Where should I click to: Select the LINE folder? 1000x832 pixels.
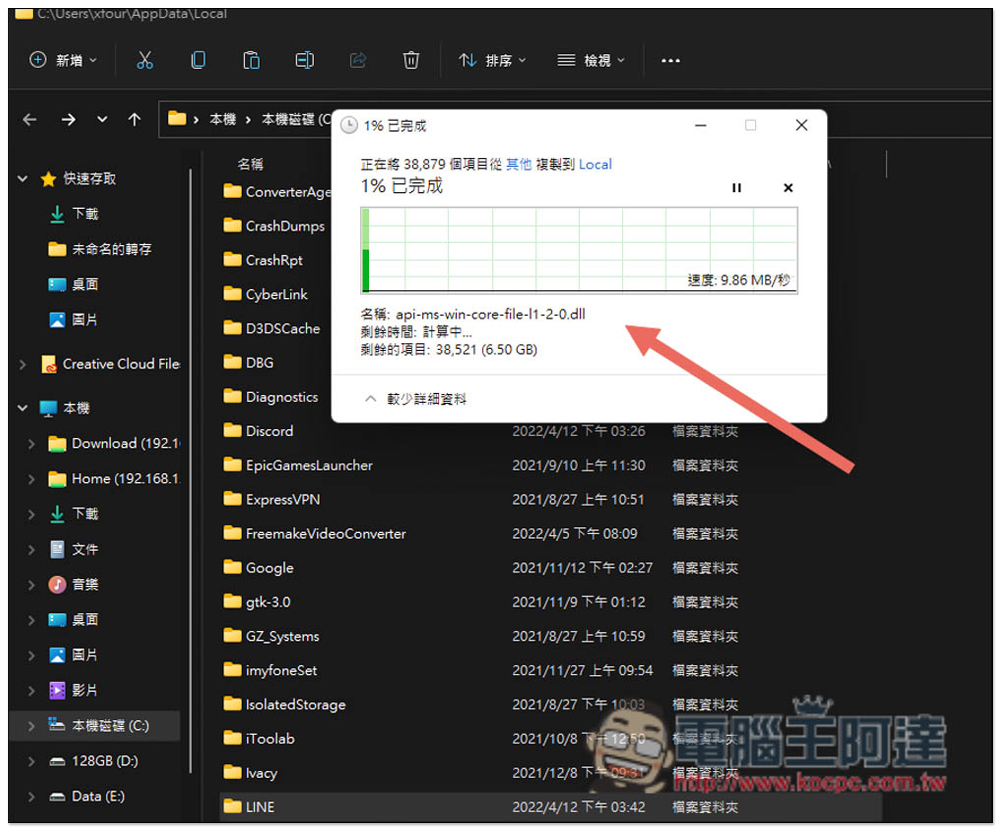550,807
